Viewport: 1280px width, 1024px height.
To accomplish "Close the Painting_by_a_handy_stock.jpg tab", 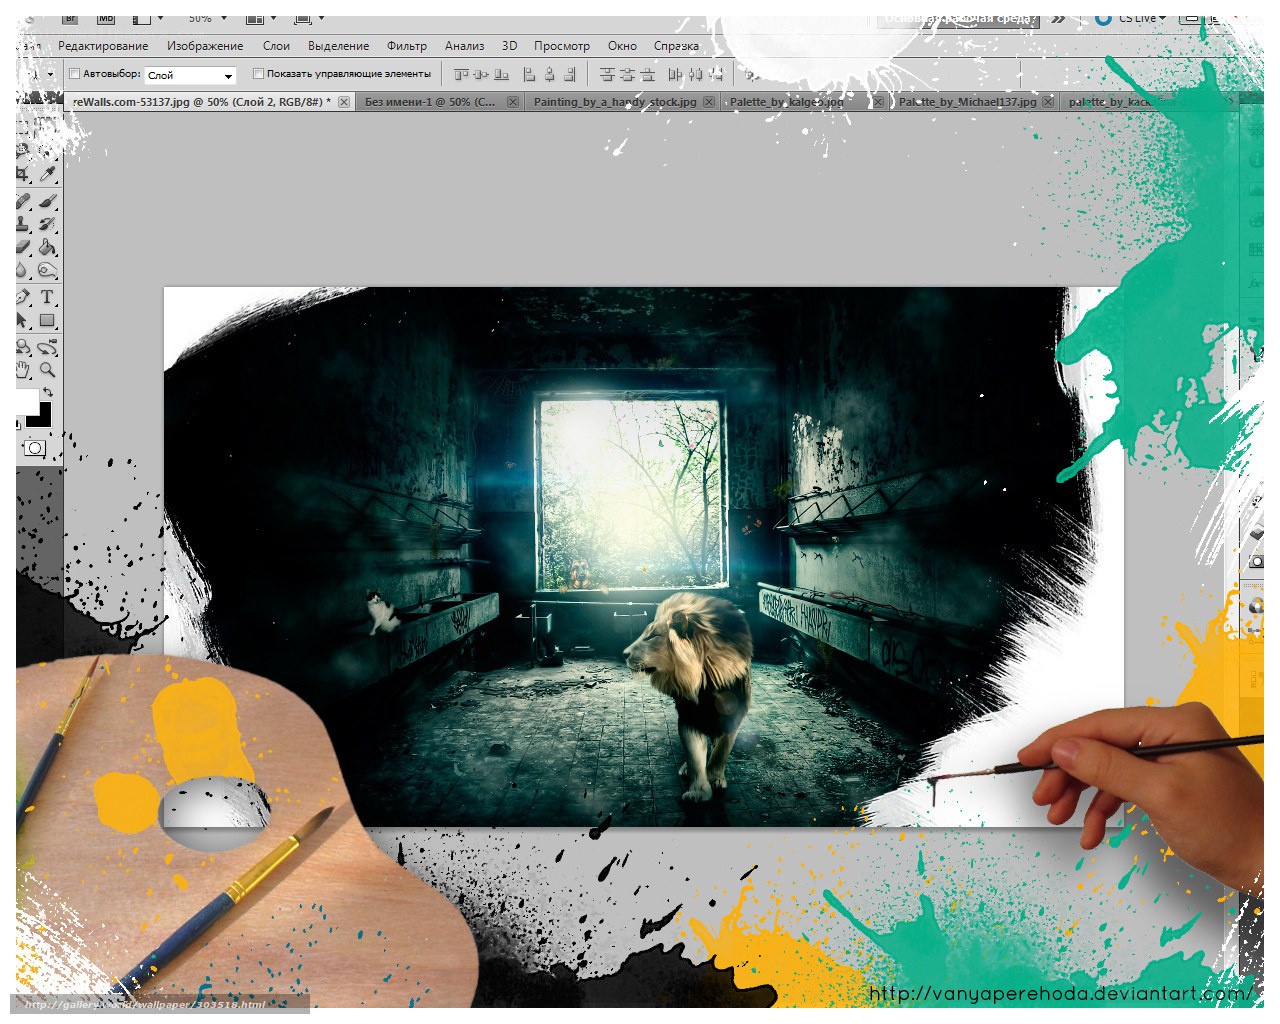I will click(709, 102).
